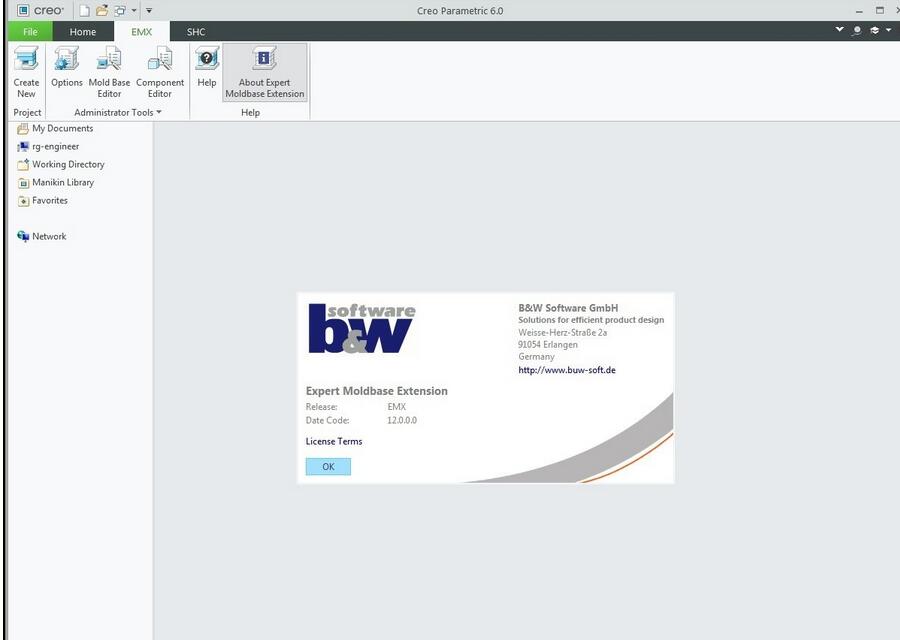Image resolution: width=900 pixels, height=640 pixels.
Task: Open the License Terms link
Action: pyautogui.click(x=334, y=441)
